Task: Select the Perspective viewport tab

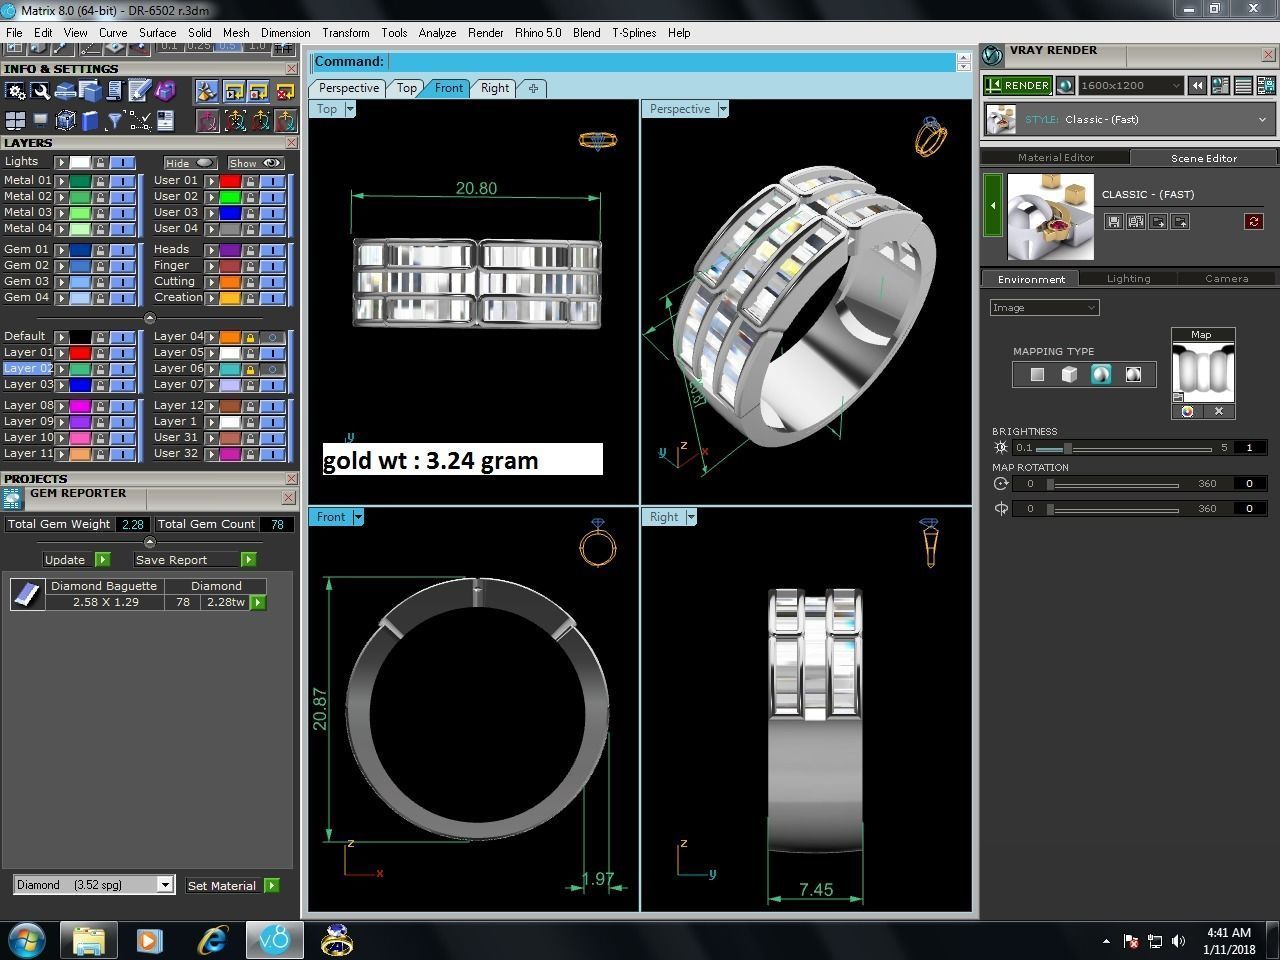Action: 348,88
